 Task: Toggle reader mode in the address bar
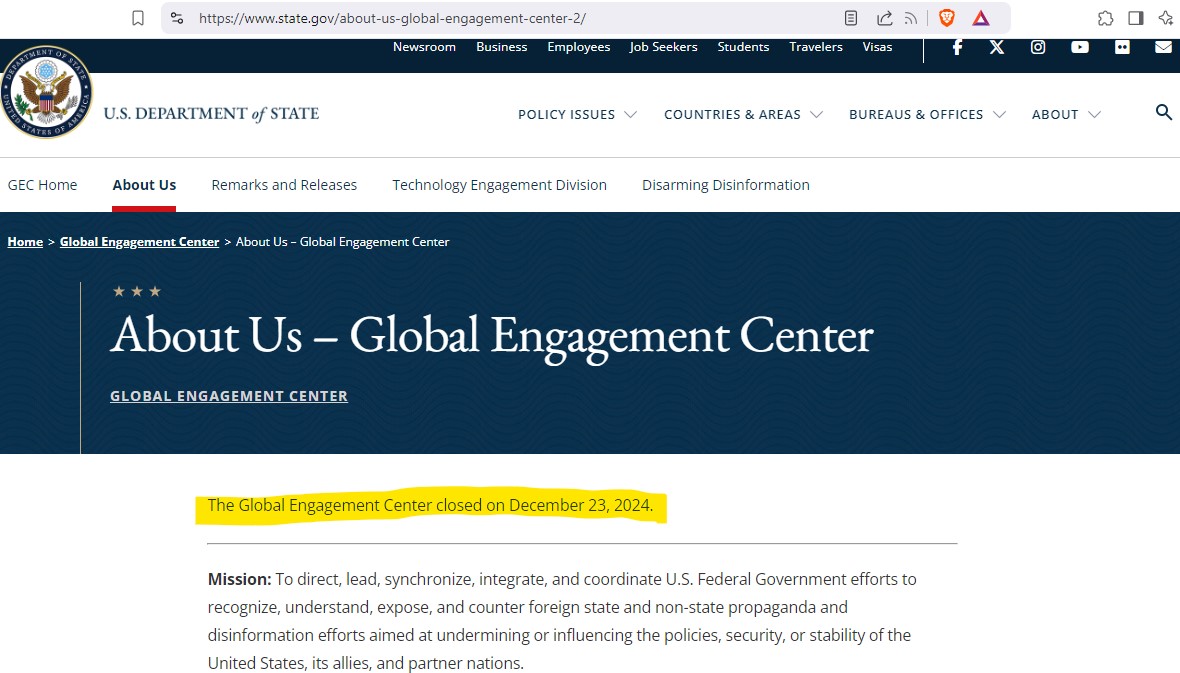tap(851, 18)
